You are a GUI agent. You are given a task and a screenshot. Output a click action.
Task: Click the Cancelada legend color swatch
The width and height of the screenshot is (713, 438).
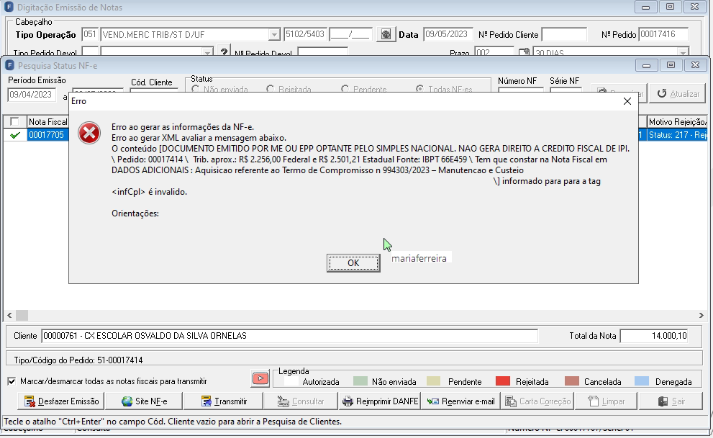572,381
